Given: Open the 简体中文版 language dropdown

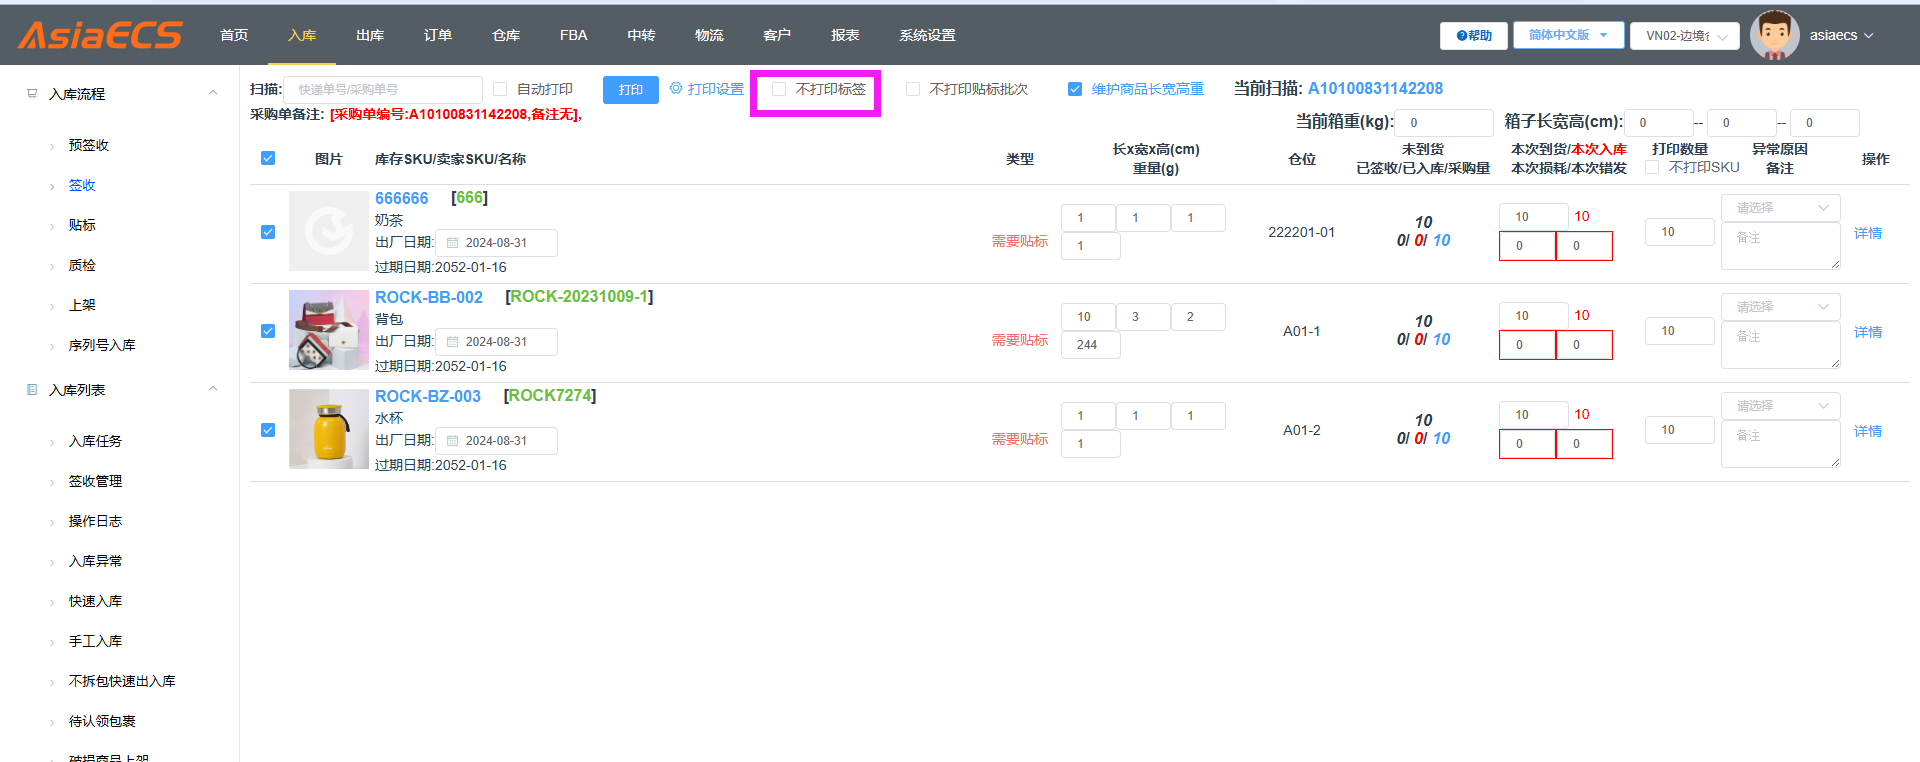Looking at the screenshot, I should pyautogui.click(x=1567, y=35).
